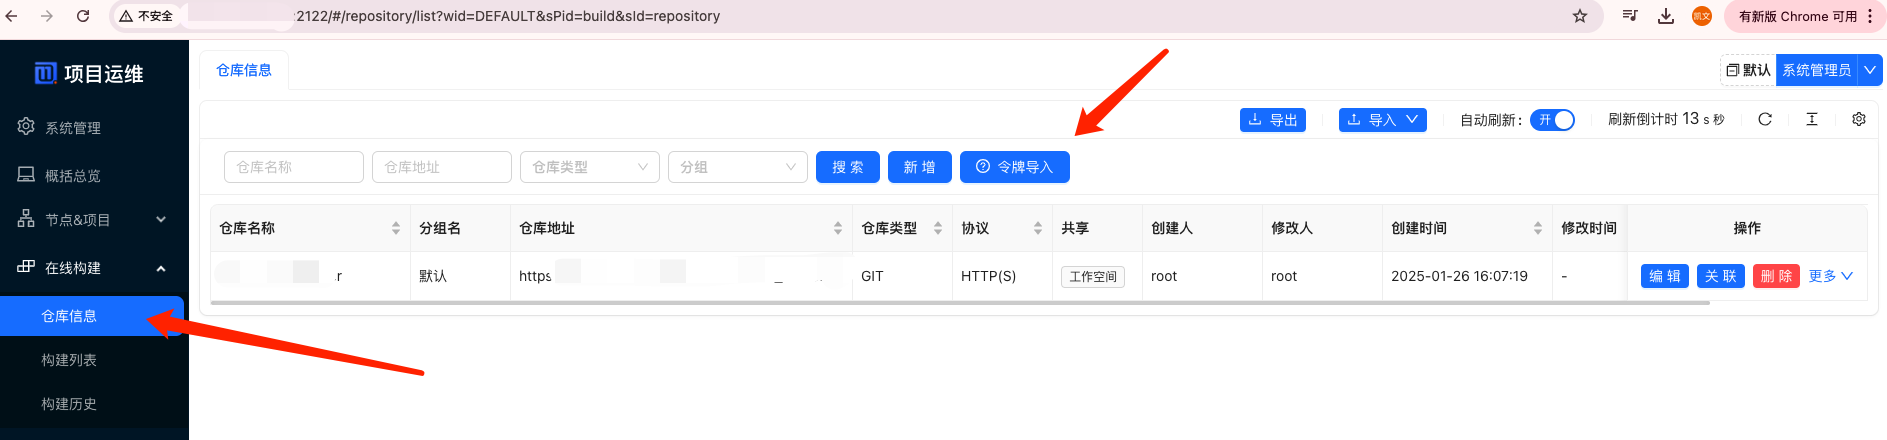The image size is (1887, 440).
Task: Go to 构建历史 sidebar item
Action: tap(69, 404)
